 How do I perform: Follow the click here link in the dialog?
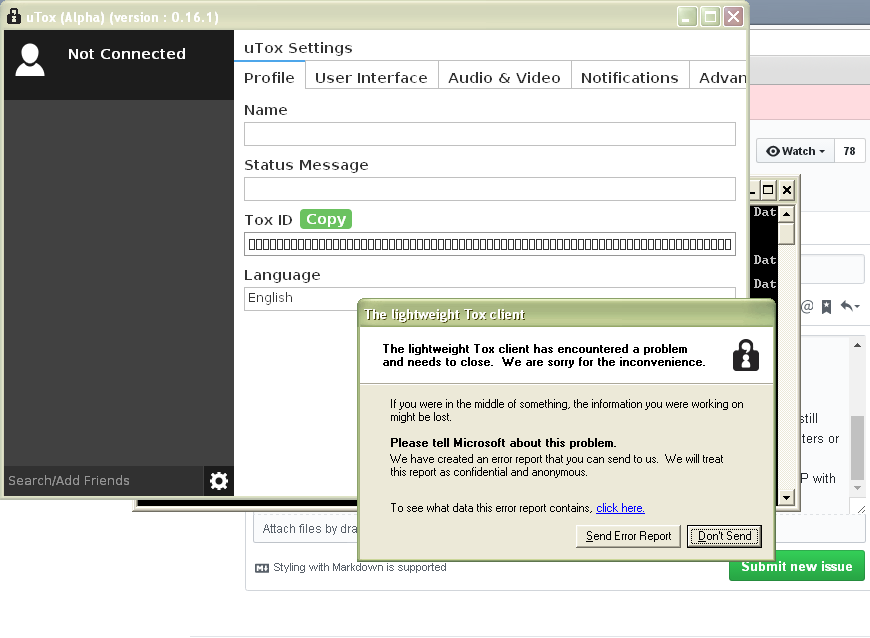point(619,508)
